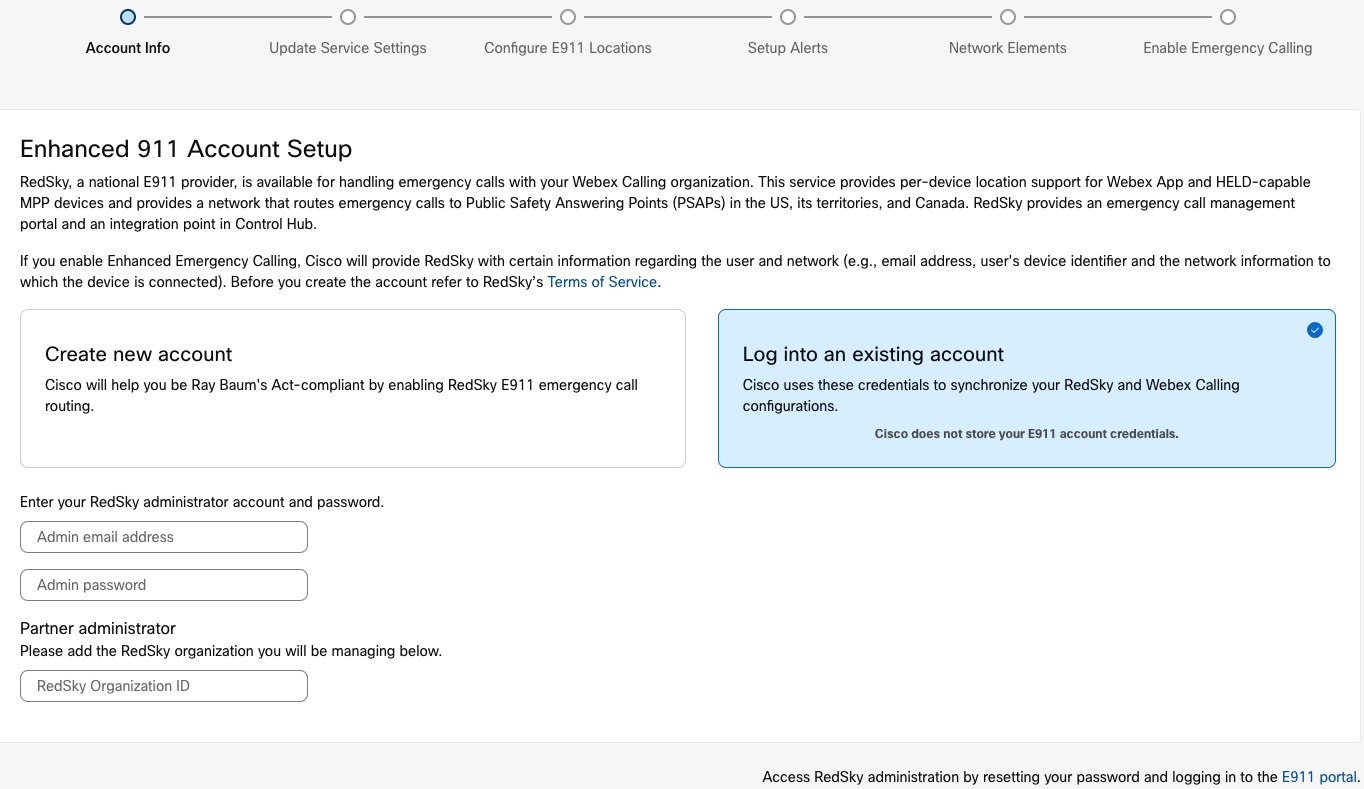This screenshot has height=789, width=1364.
Task: Click the Enhanced 911 Account Setup heading
Action: point(186,149)
